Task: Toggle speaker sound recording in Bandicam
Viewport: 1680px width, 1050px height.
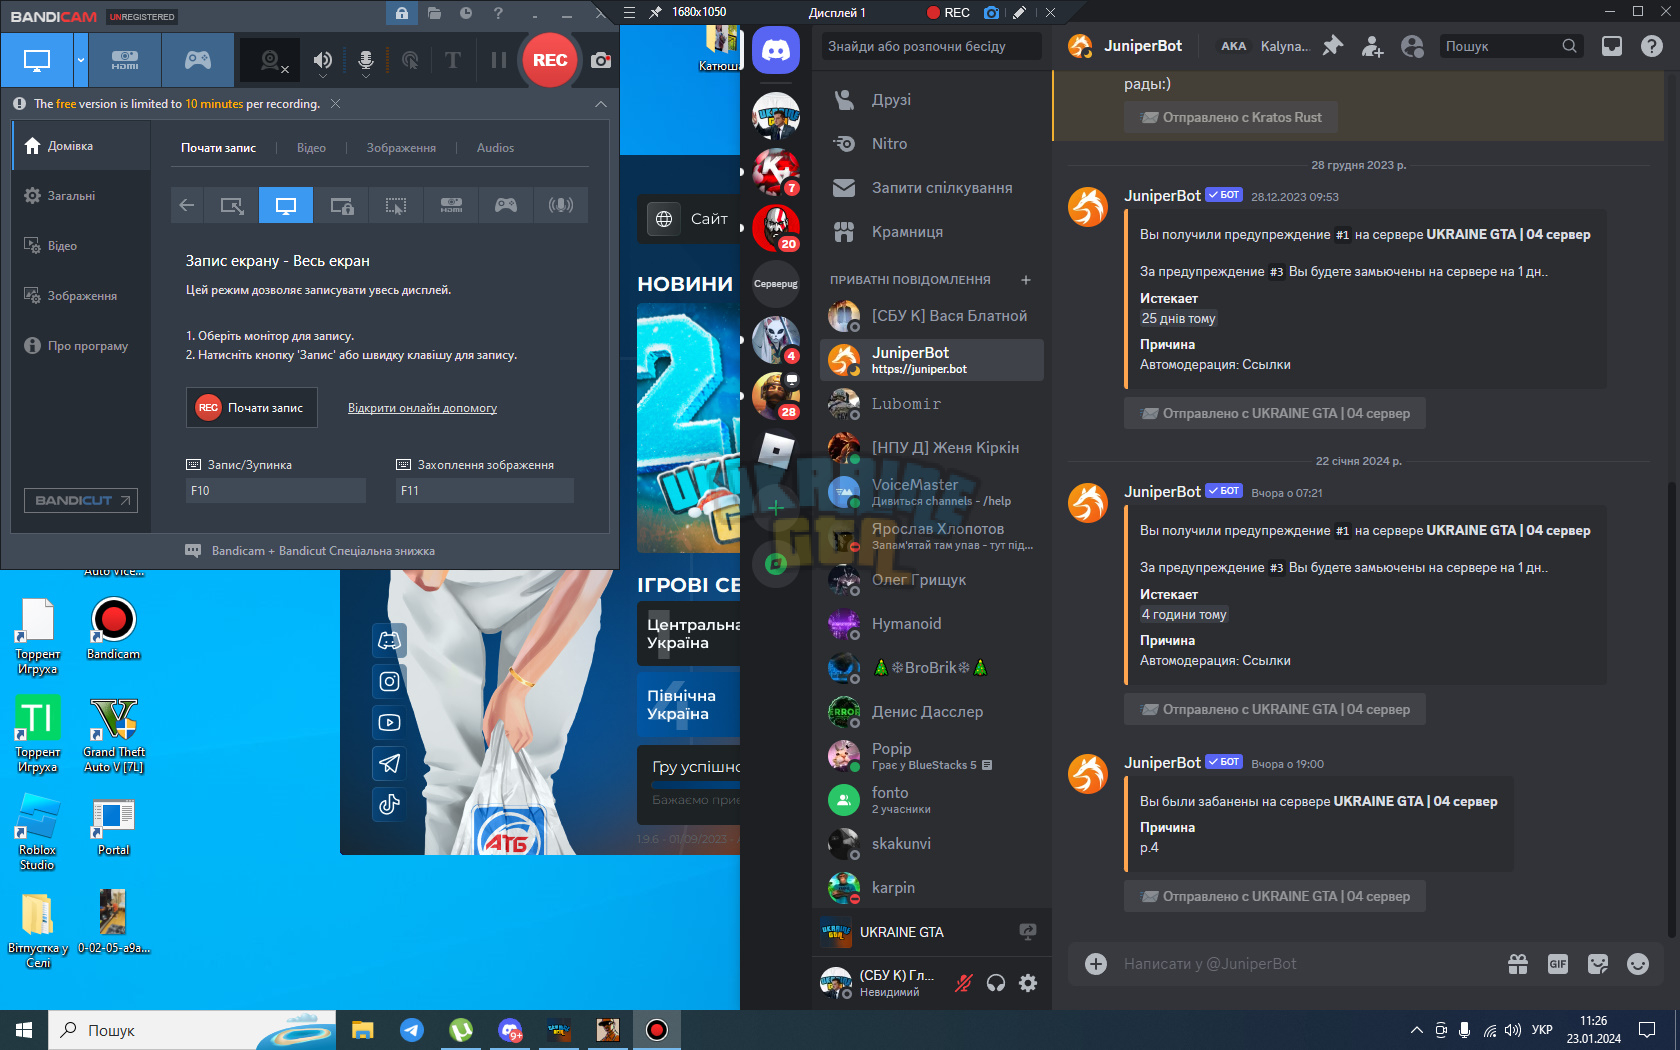Action: point(322,61)
